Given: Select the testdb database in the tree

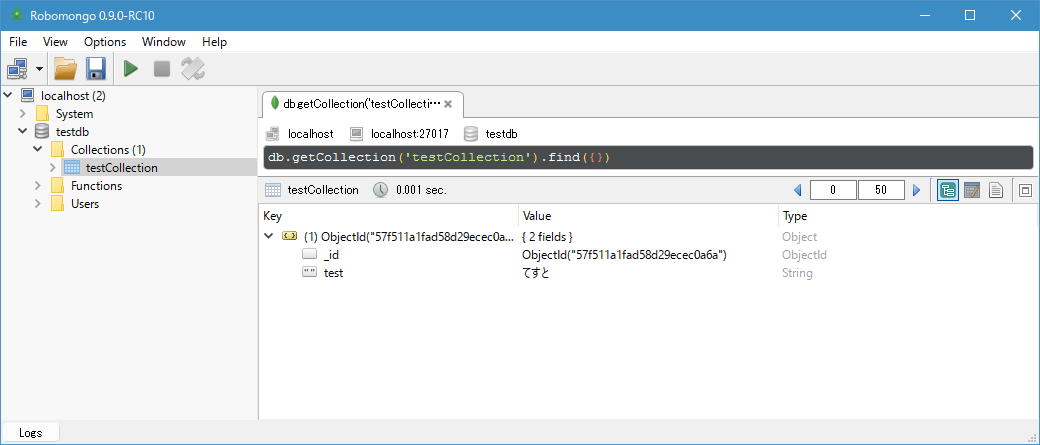Looking at the screenshot, I should [74, 131].
